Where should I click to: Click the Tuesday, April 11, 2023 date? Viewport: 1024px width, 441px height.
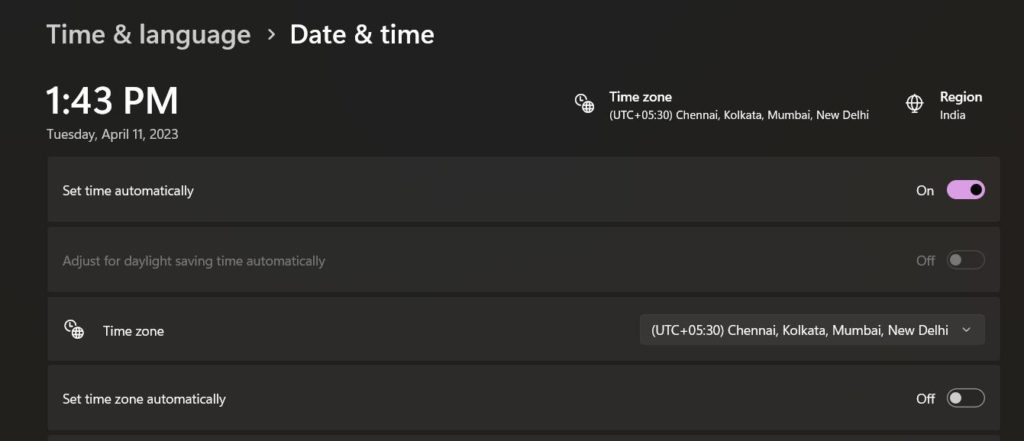coord(112,134)
